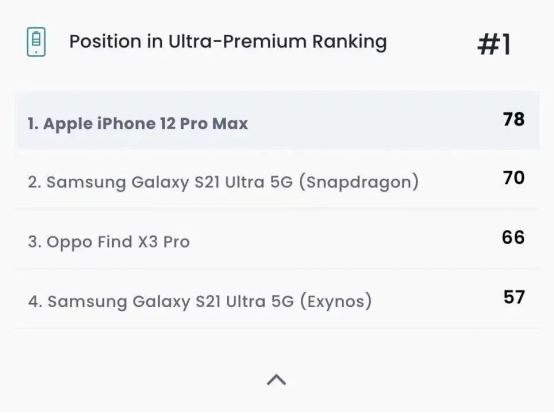554x413 pixels.
Task: Click the rank number 2. before Samsung
Action: [35, 182]
